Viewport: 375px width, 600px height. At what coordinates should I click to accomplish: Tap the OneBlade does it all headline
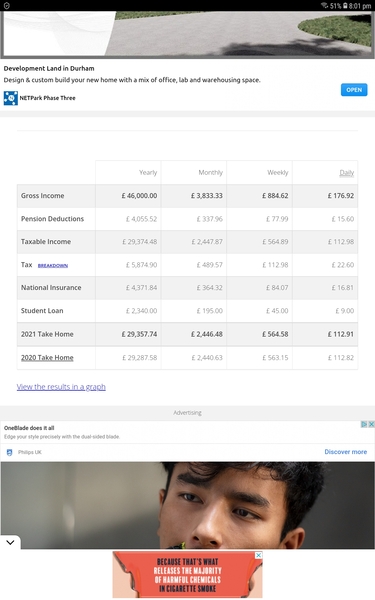click(29, 428)
